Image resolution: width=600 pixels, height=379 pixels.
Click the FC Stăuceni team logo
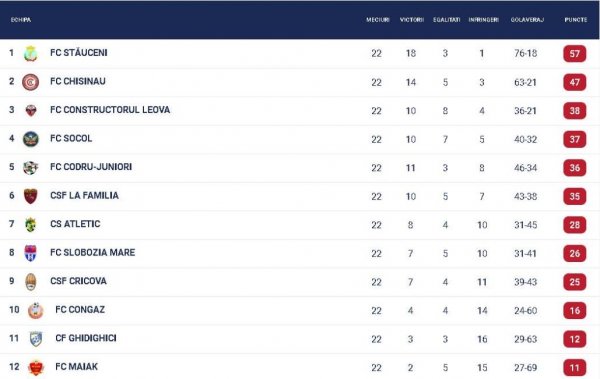31,54
